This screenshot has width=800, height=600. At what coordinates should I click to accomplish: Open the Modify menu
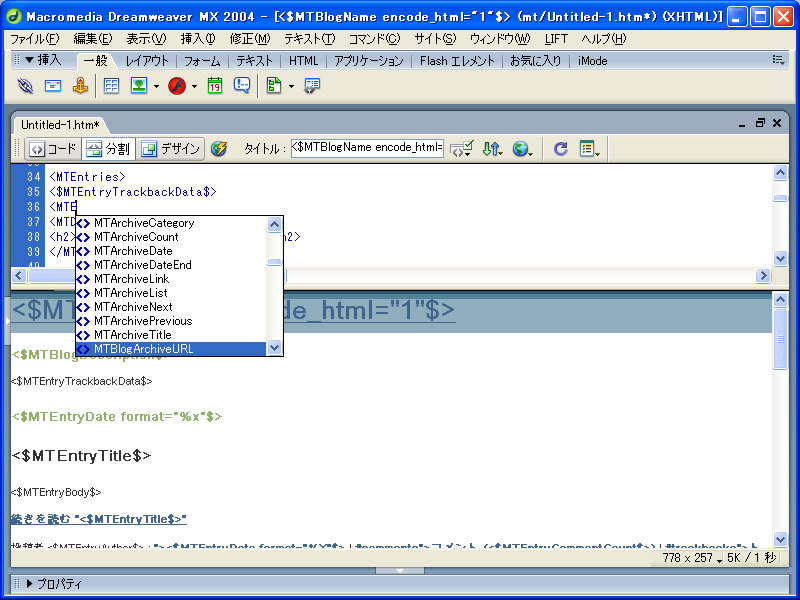(x=250, y=39)
